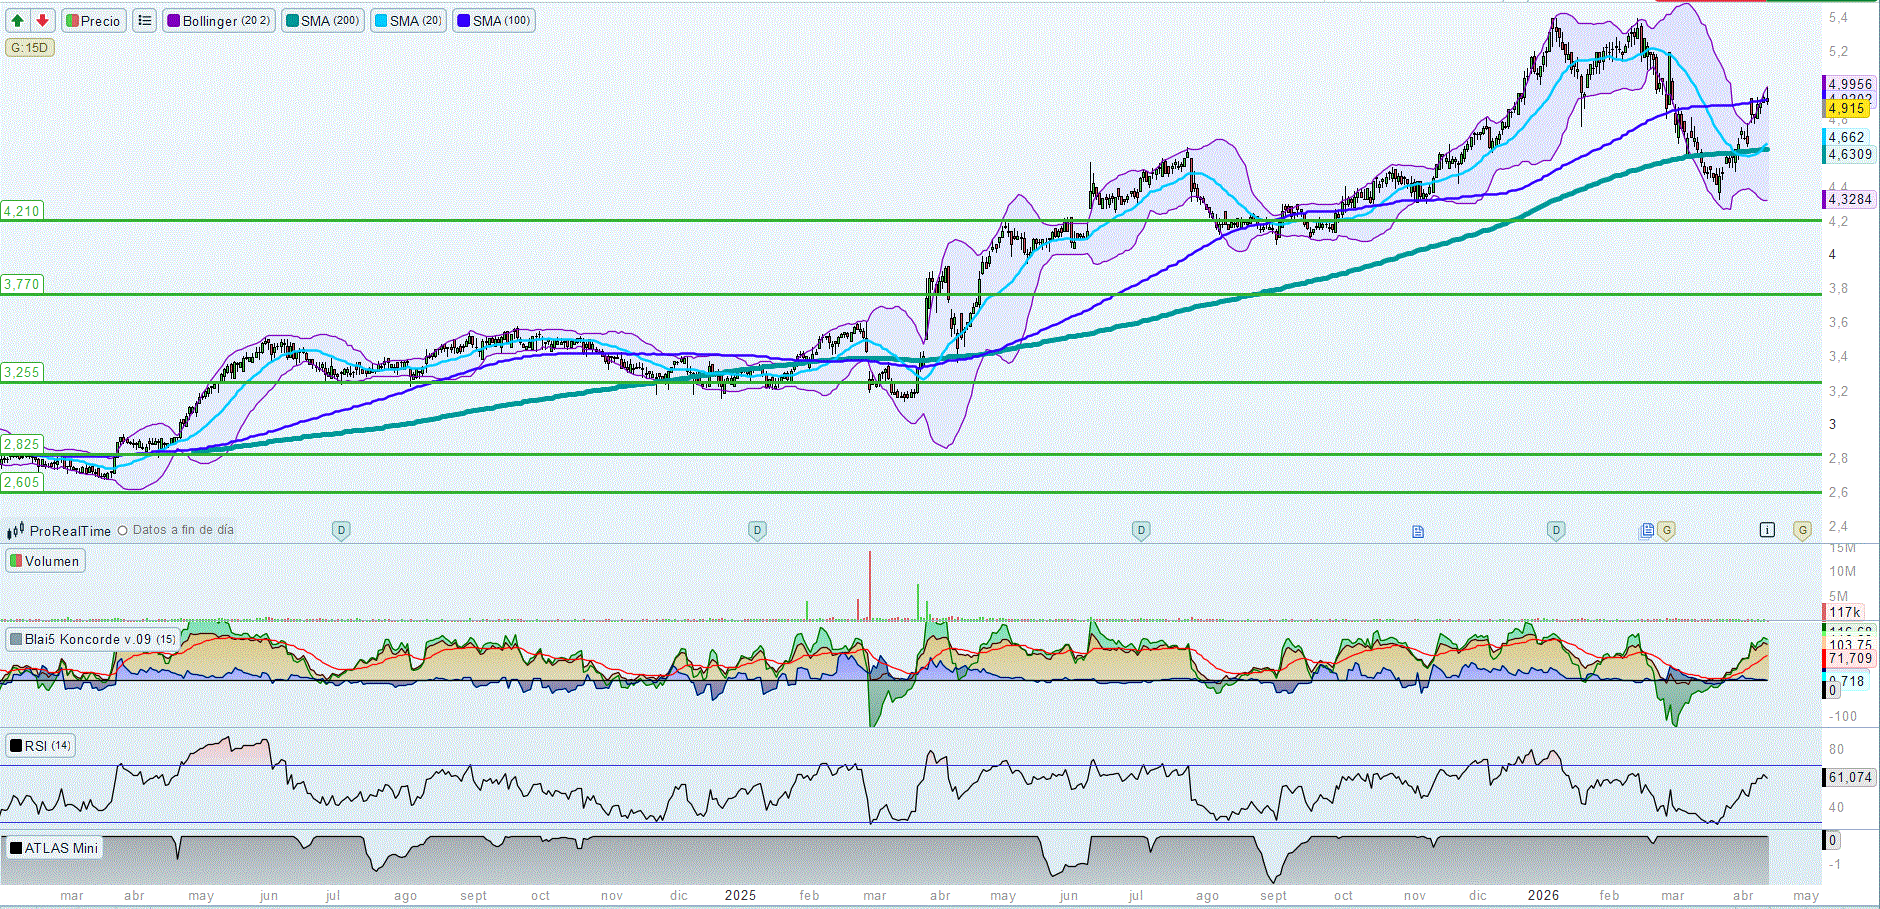Open the boxed info 'i' icon
The width and height of the screenshot is (1880, 909).
tap(1767, 530)
